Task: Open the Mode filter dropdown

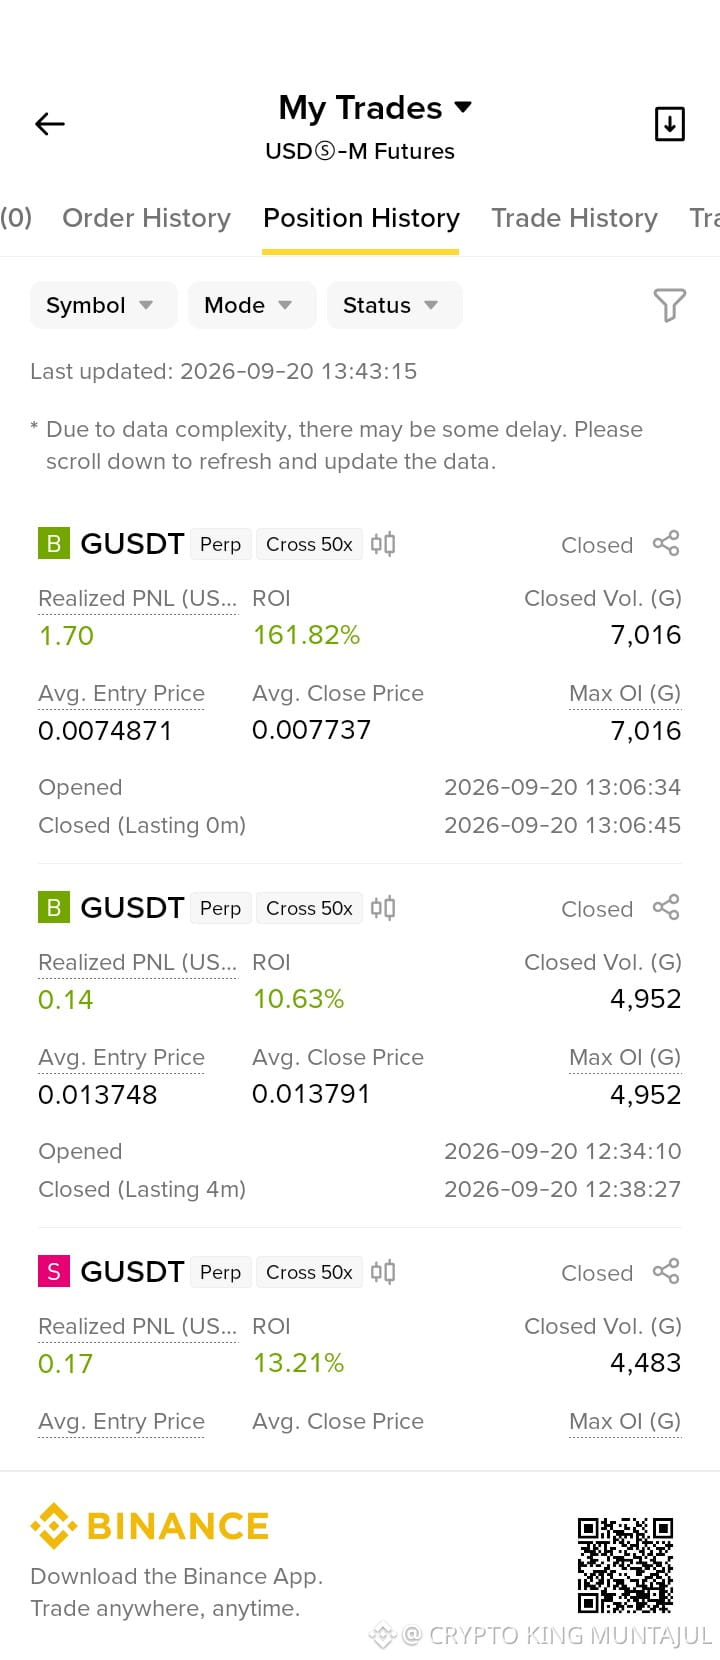Action: click(x=252, y=305)
